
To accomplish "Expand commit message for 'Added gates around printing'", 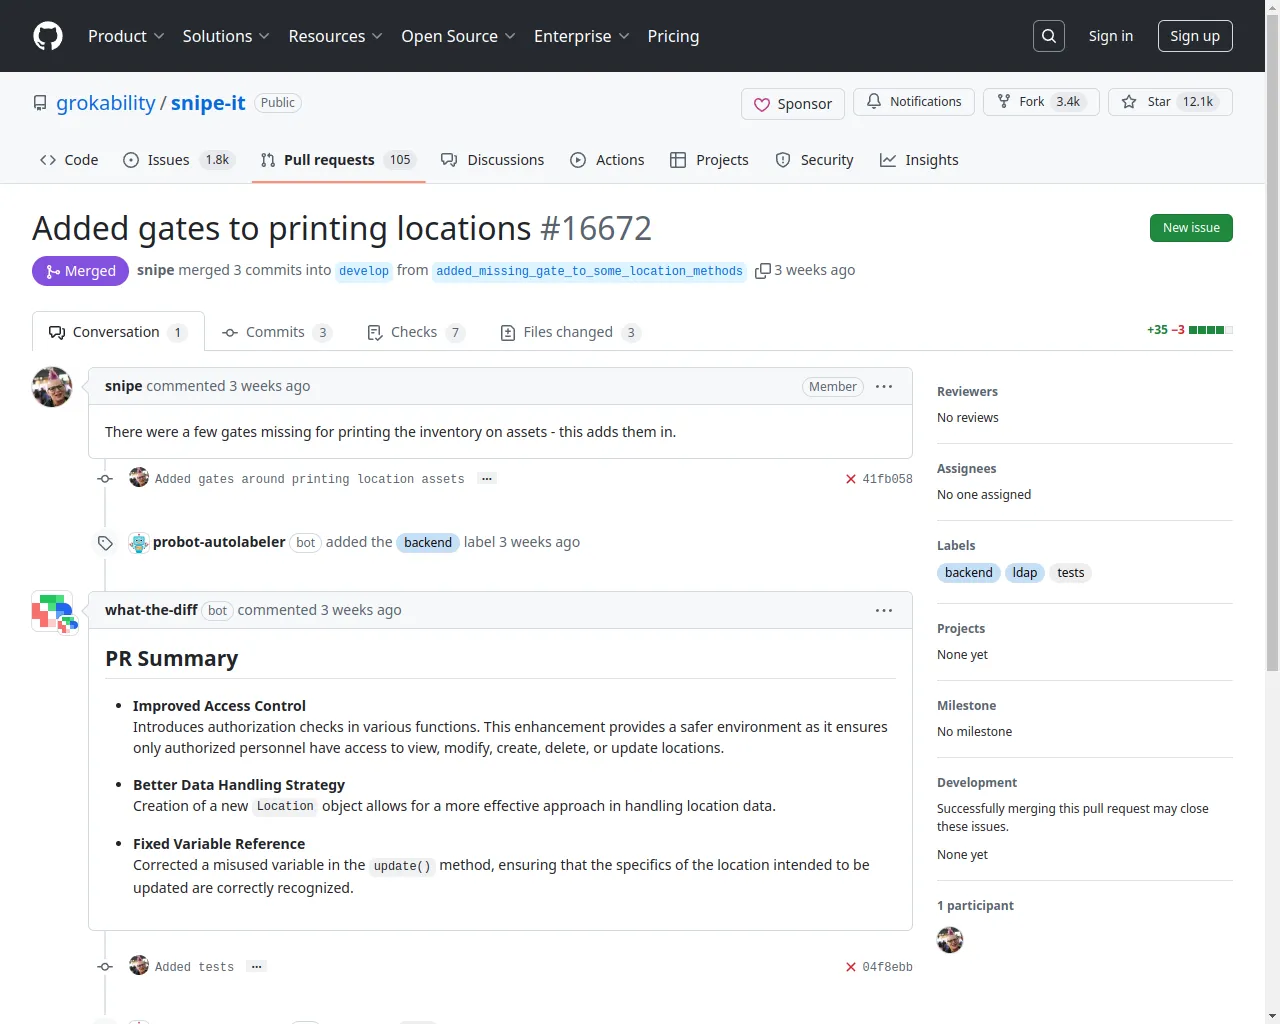I will (487, 479).
